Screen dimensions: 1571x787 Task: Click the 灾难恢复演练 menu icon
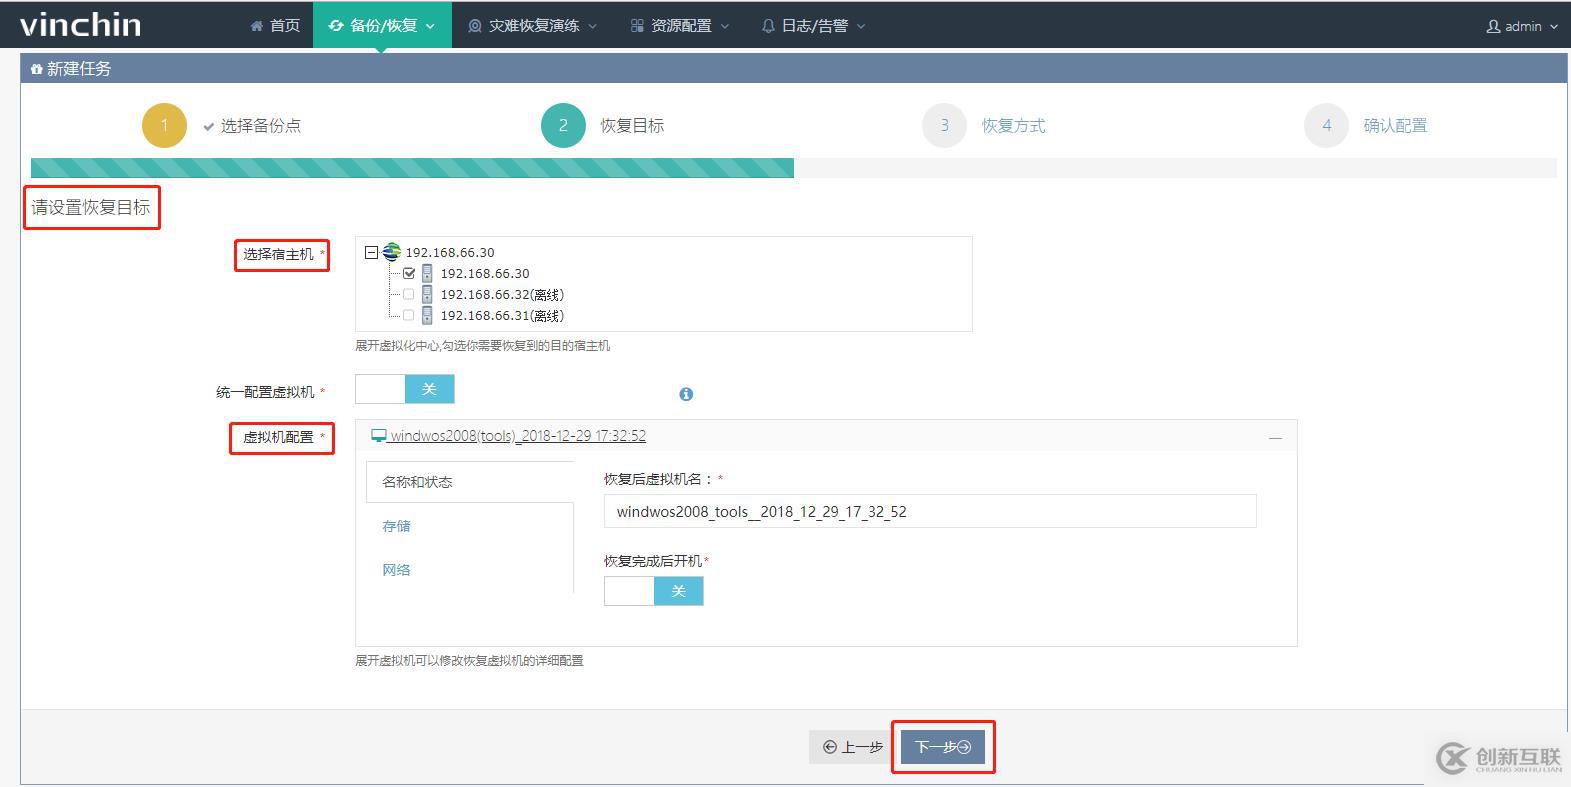475,26
